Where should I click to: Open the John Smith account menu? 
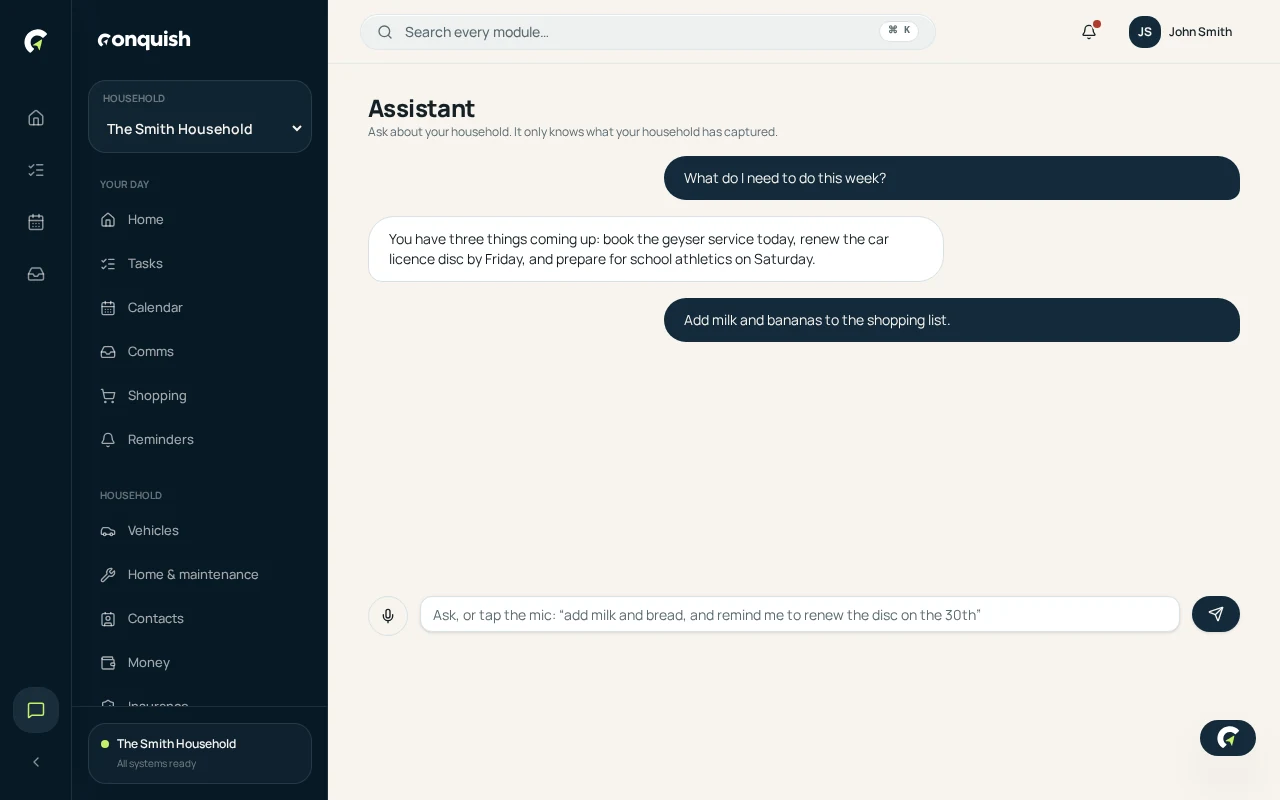pos(1181,32)
